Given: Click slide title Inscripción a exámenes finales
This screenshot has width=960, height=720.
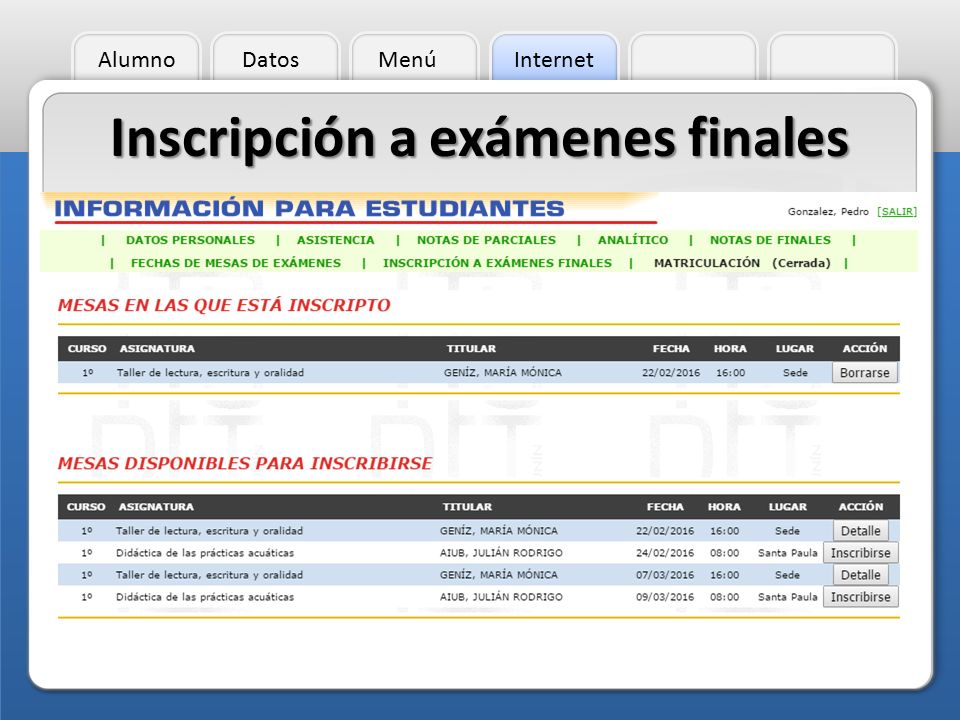Looking at the screenshot, I should click(480, 138).
